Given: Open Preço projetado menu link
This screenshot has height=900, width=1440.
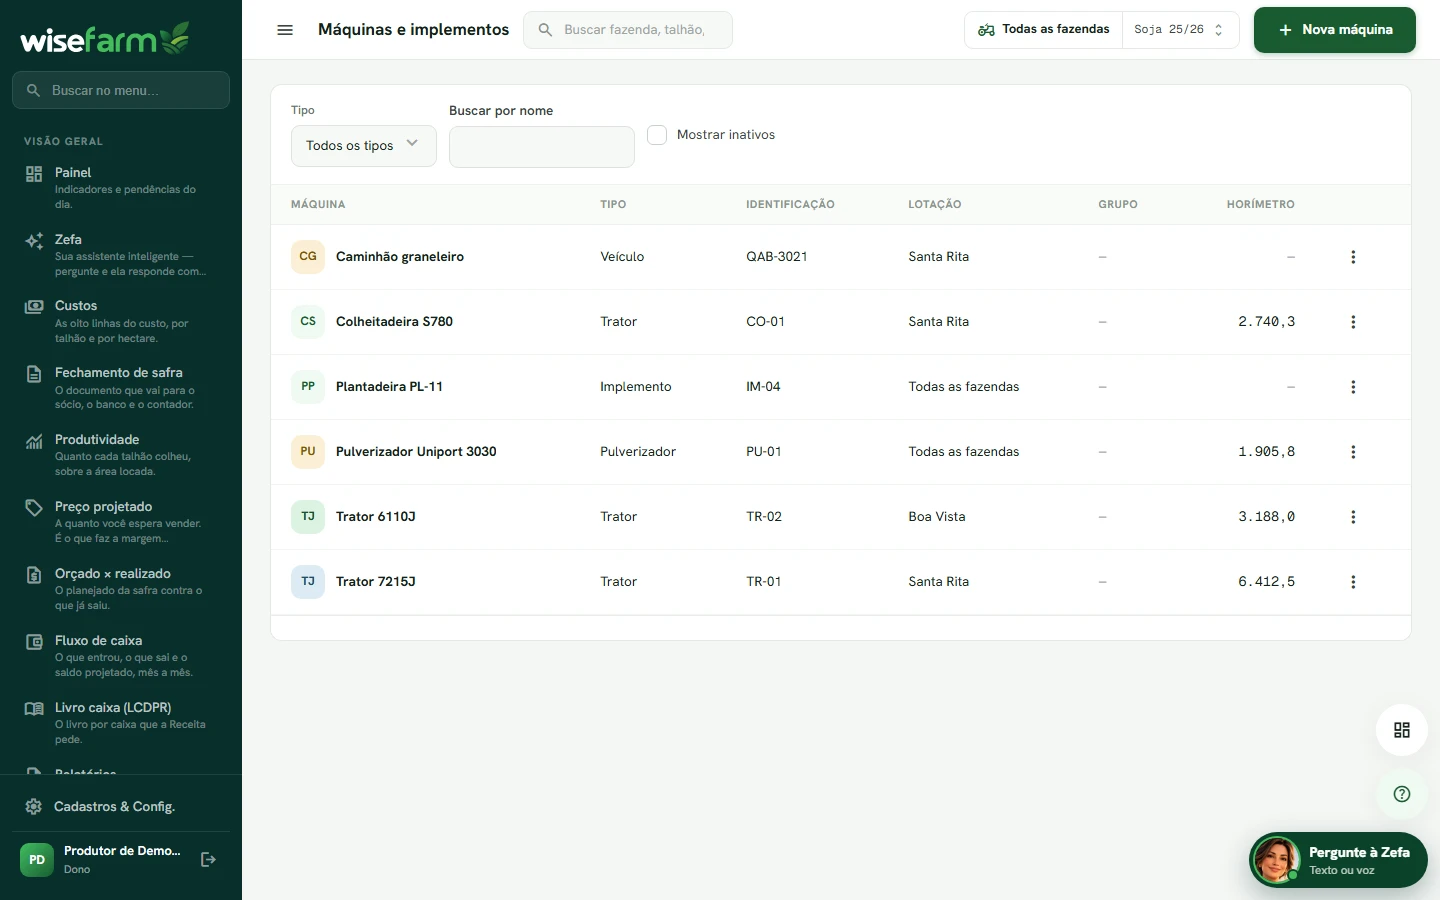Looking at the screenshot, I should [121, 522].
